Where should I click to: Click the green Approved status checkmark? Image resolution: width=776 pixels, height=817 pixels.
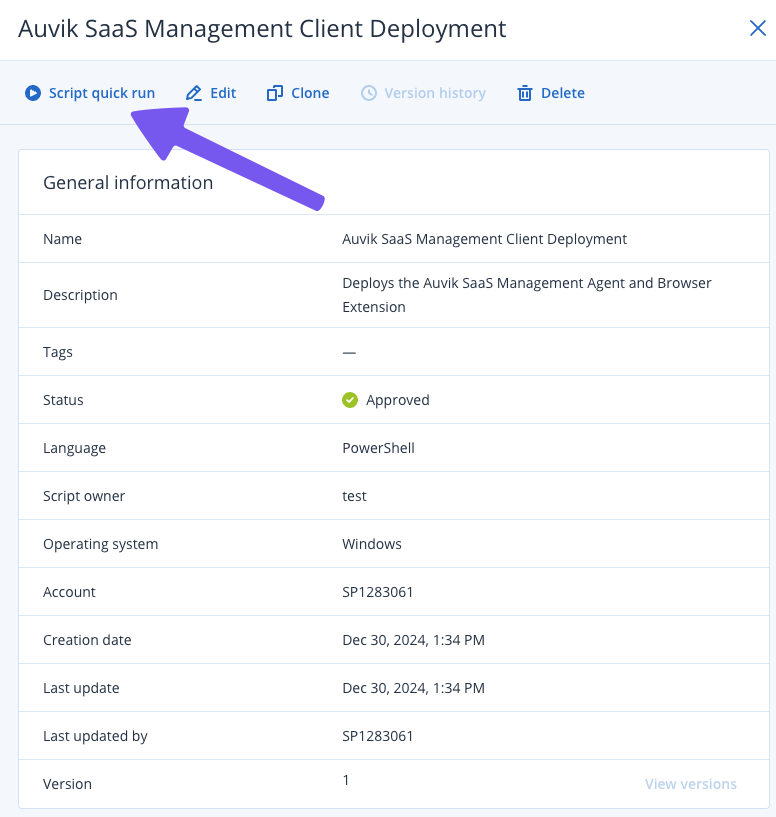350,400
